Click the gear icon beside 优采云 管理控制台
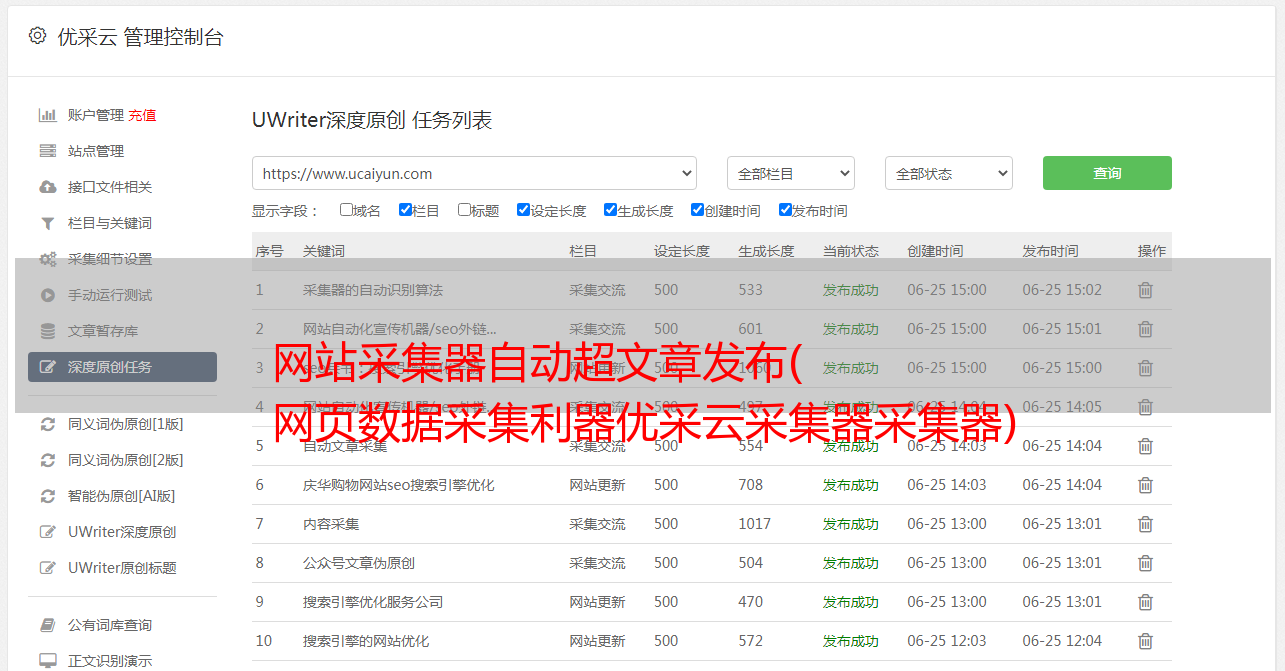The height and width of the screenshot is (671, 1285). 37,36
